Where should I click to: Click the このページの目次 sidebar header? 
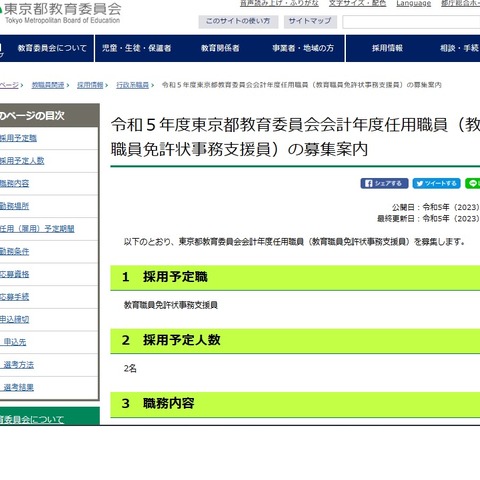click(x=49, y=116)
